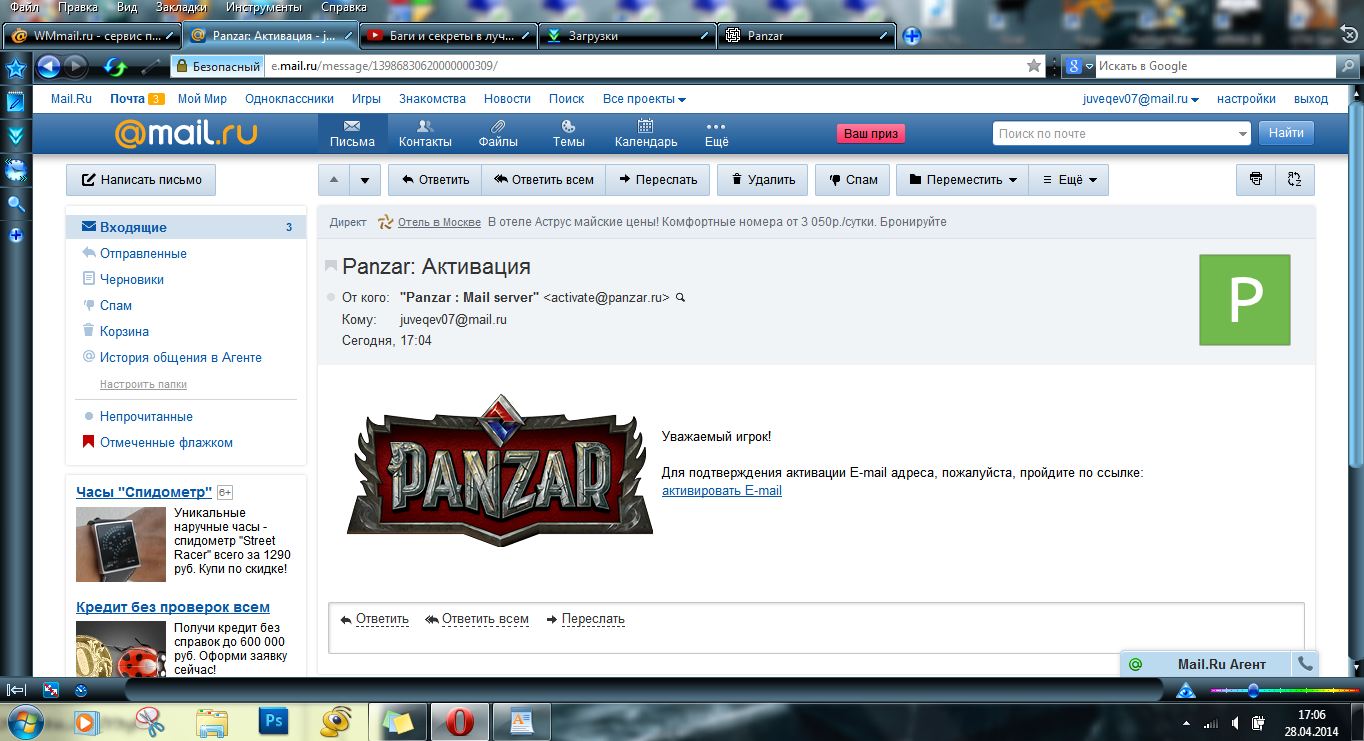Open the juveqev07@mail.ru account dropdown
Viewport: 1364px width, 741px height.
click(1141, 99)
